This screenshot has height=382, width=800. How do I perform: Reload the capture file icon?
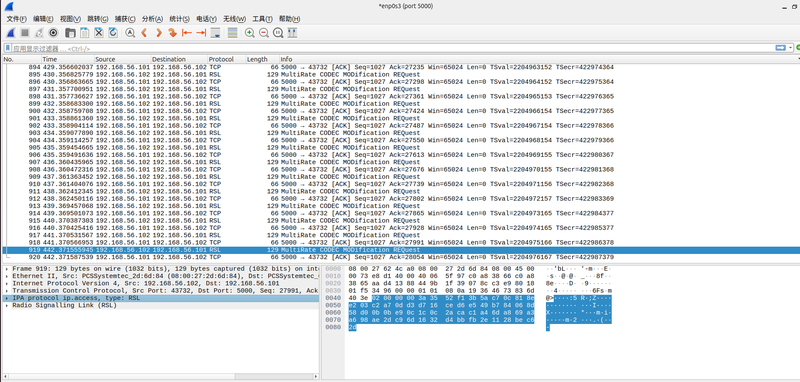[x=113, y=33]
